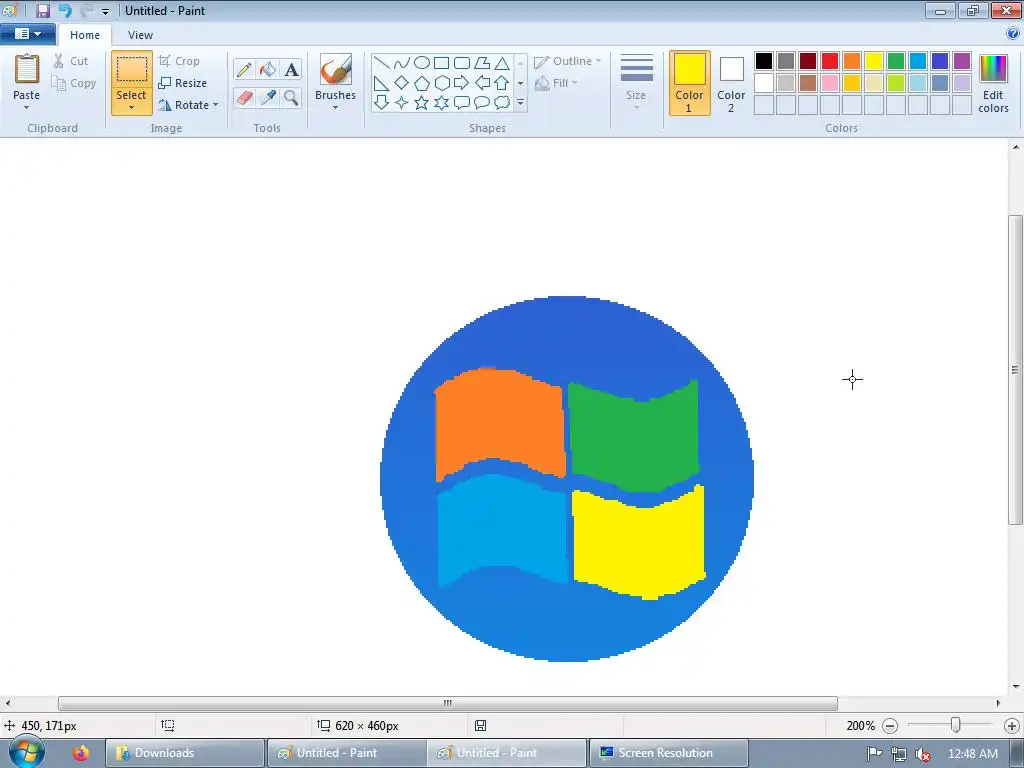
Task: Select the Right arrow shape
Action: click(462, 83)
